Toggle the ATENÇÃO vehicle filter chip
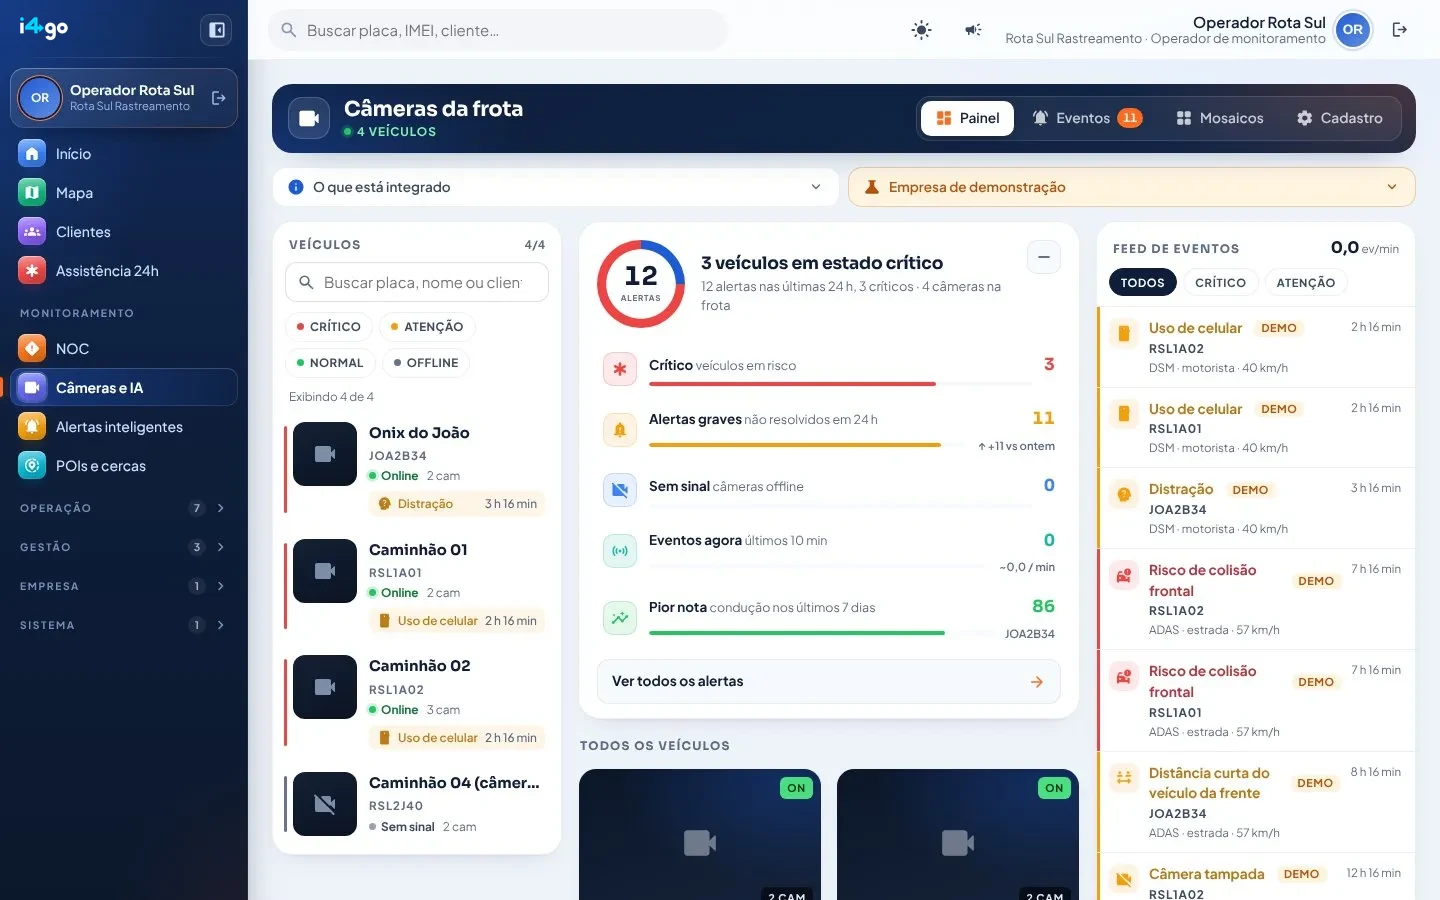Image resolution: width=1440 pixels, height=900 pixels. point(427,327)
